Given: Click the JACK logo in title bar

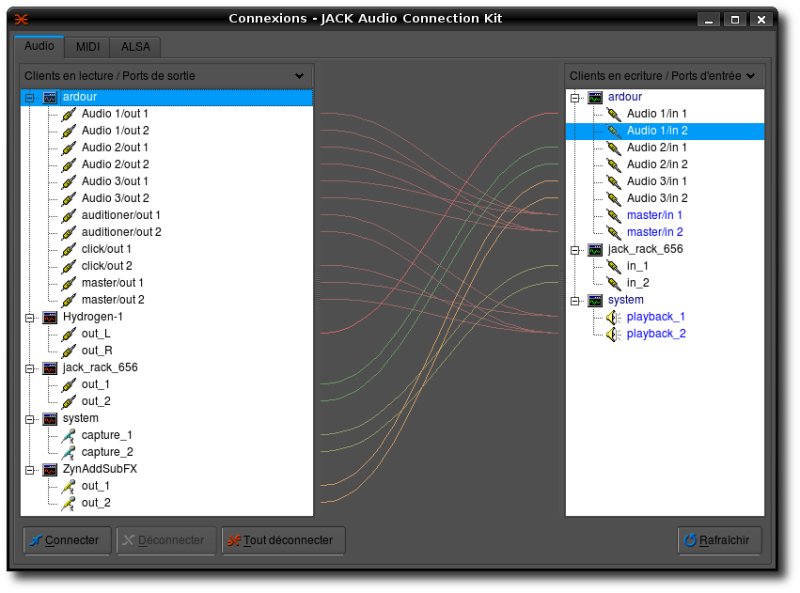Looking at the screenshot, I should point(21,19).
